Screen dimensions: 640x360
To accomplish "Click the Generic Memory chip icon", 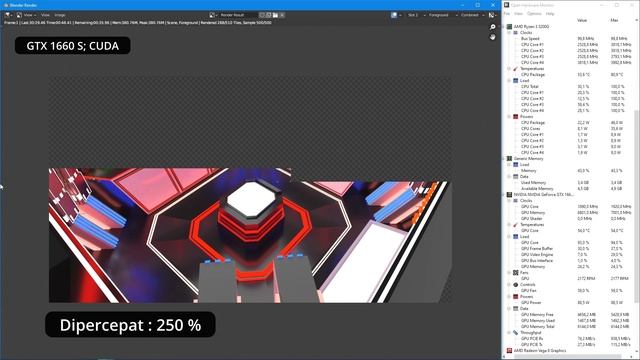I will 509,158.
